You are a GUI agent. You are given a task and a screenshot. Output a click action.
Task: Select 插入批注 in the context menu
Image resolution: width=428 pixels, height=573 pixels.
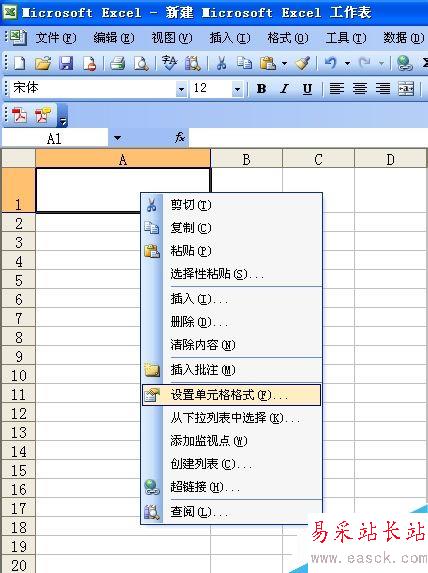(x=231, y=370)
